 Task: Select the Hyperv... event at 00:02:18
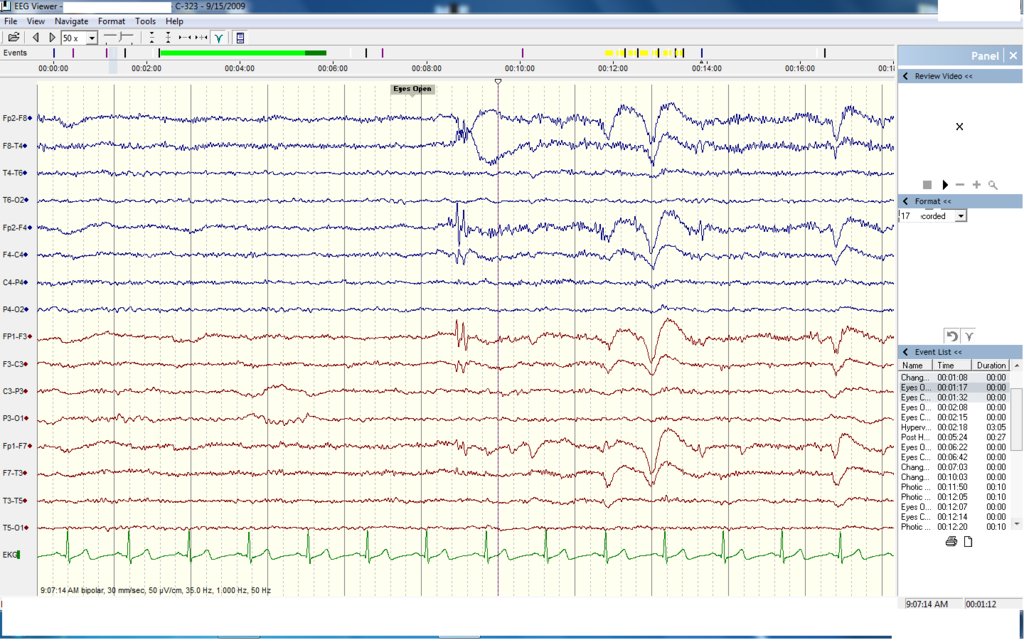[915, 427]
